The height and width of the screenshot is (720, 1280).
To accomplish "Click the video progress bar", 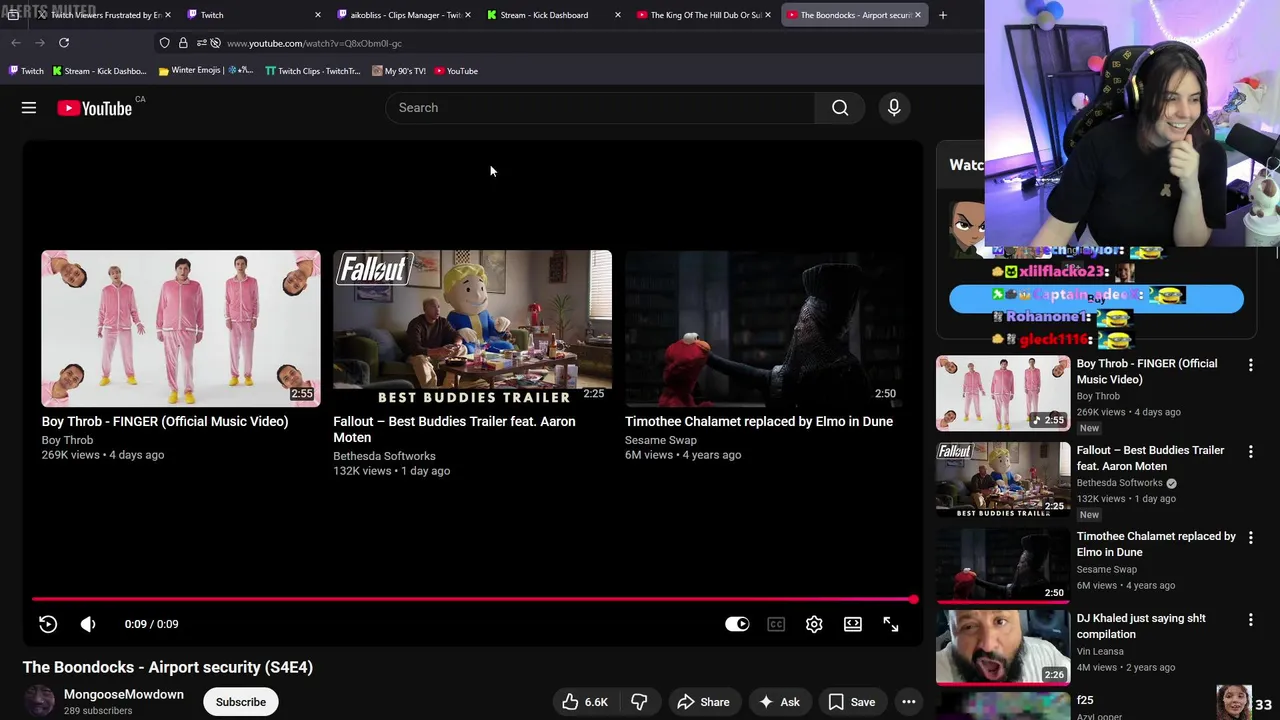I will (473, 599).
